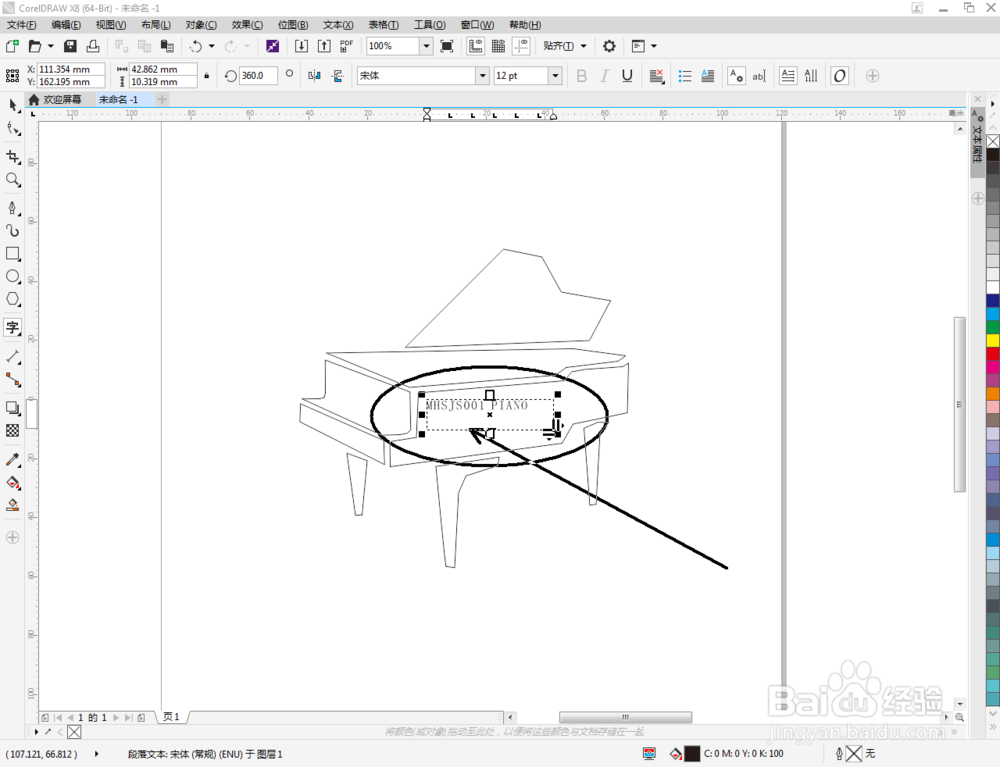
Task: Select the Zoom tool in toolbox
Action: [x=12, y=179]
